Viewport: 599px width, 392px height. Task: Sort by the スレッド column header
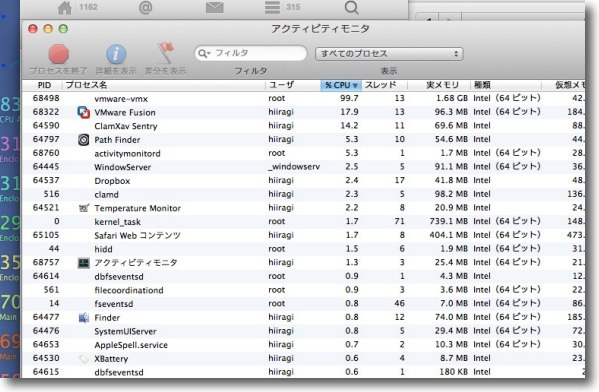384,85
